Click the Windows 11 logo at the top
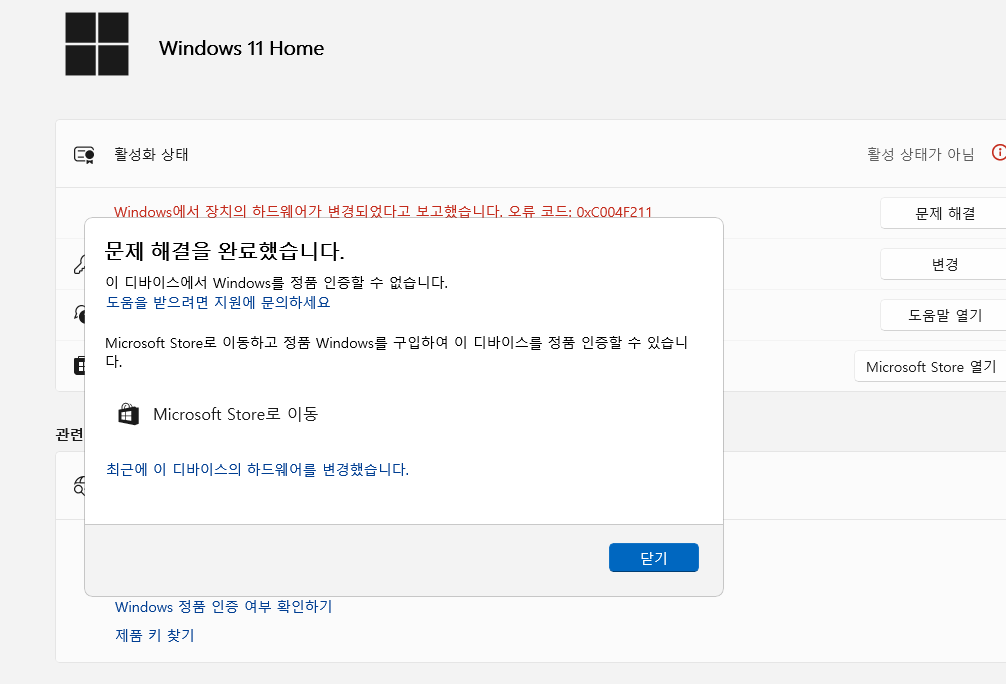 [96, 44]
